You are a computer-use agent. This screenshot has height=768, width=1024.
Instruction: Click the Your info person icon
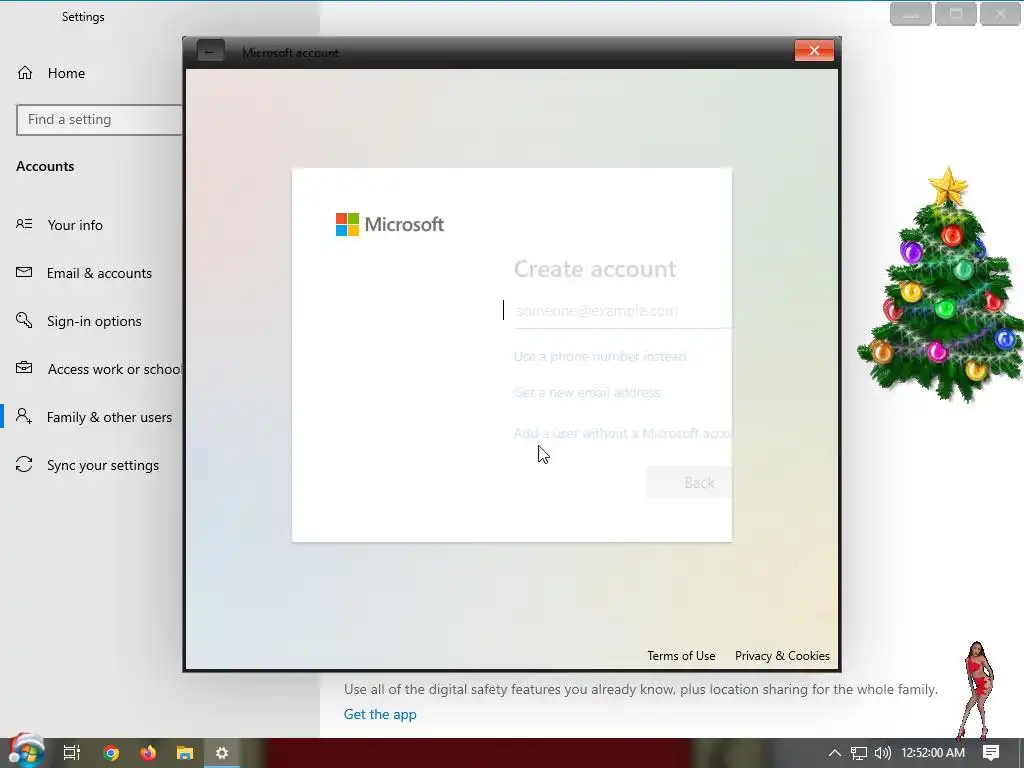[x=24, y=224]
